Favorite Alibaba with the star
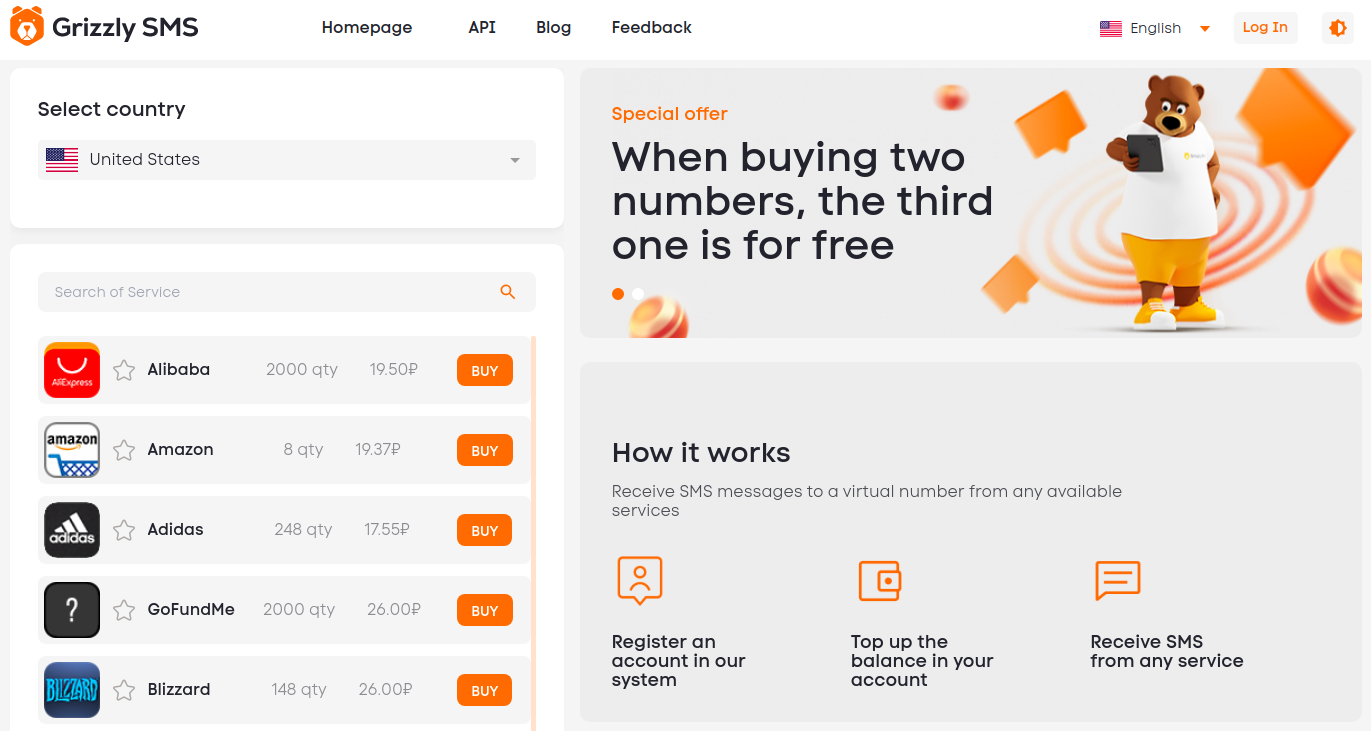 [124, 370]
